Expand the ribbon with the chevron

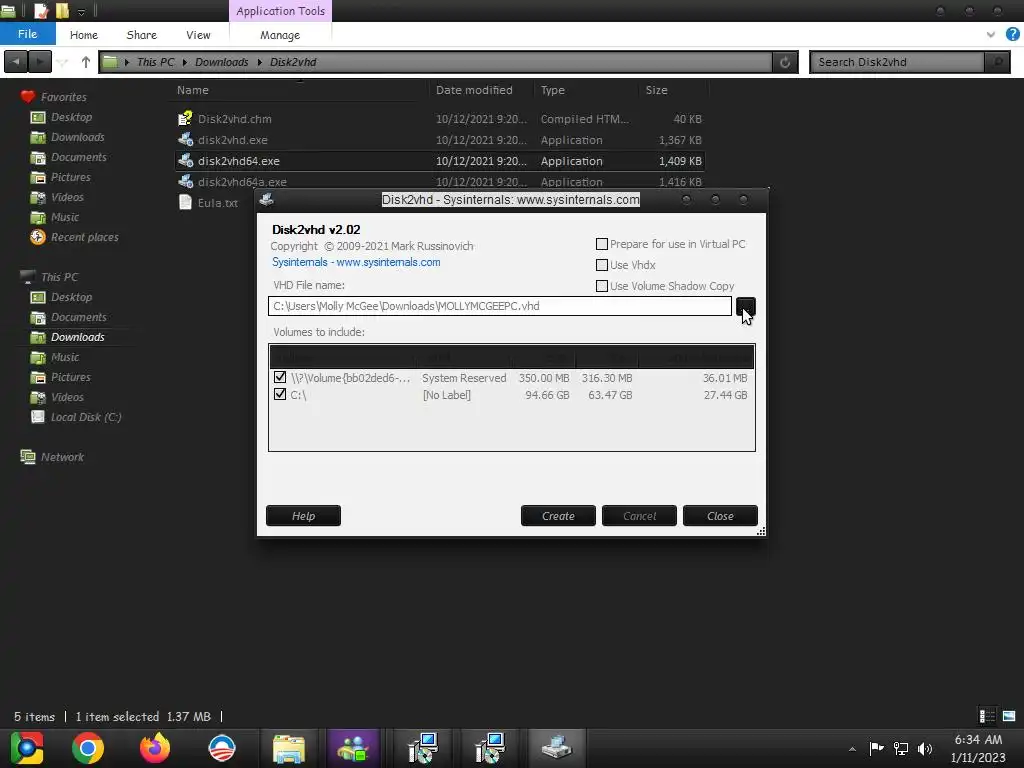tap(991, 35)
